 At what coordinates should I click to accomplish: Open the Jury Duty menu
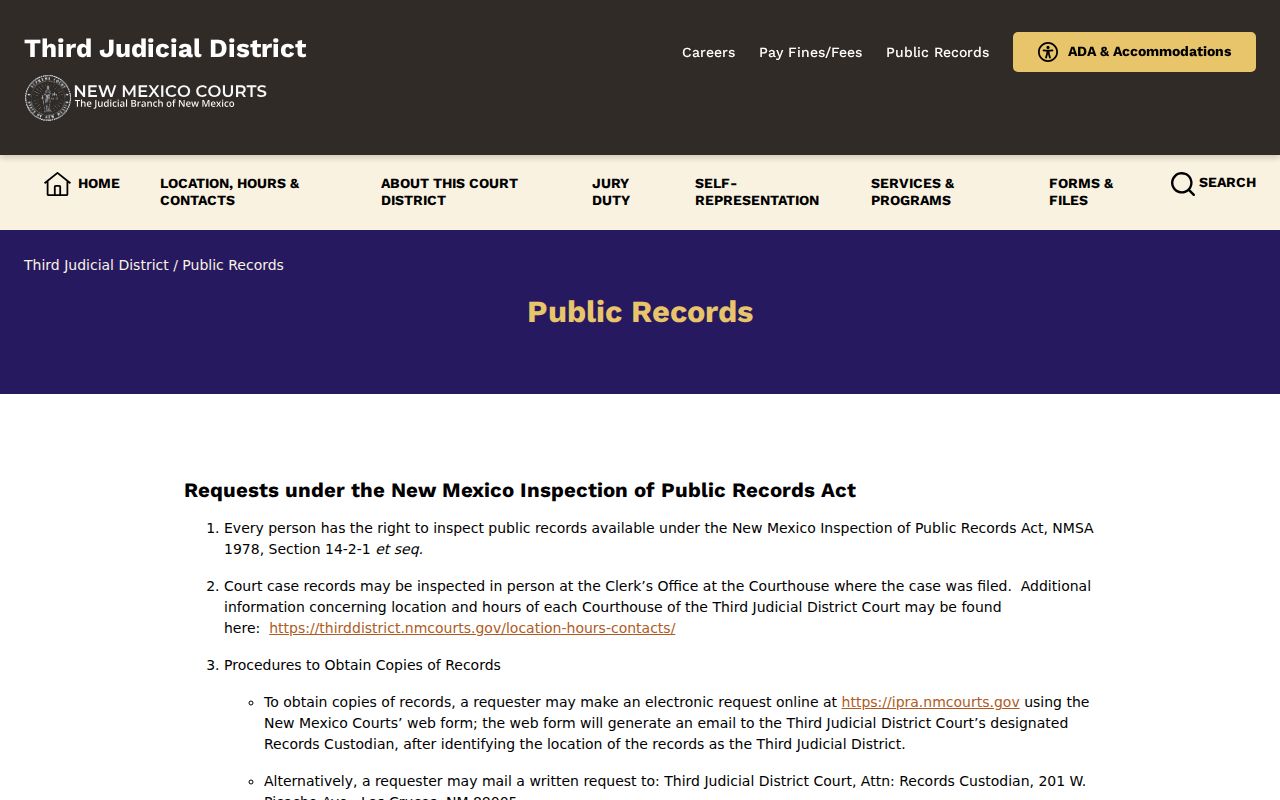[611, 192]
